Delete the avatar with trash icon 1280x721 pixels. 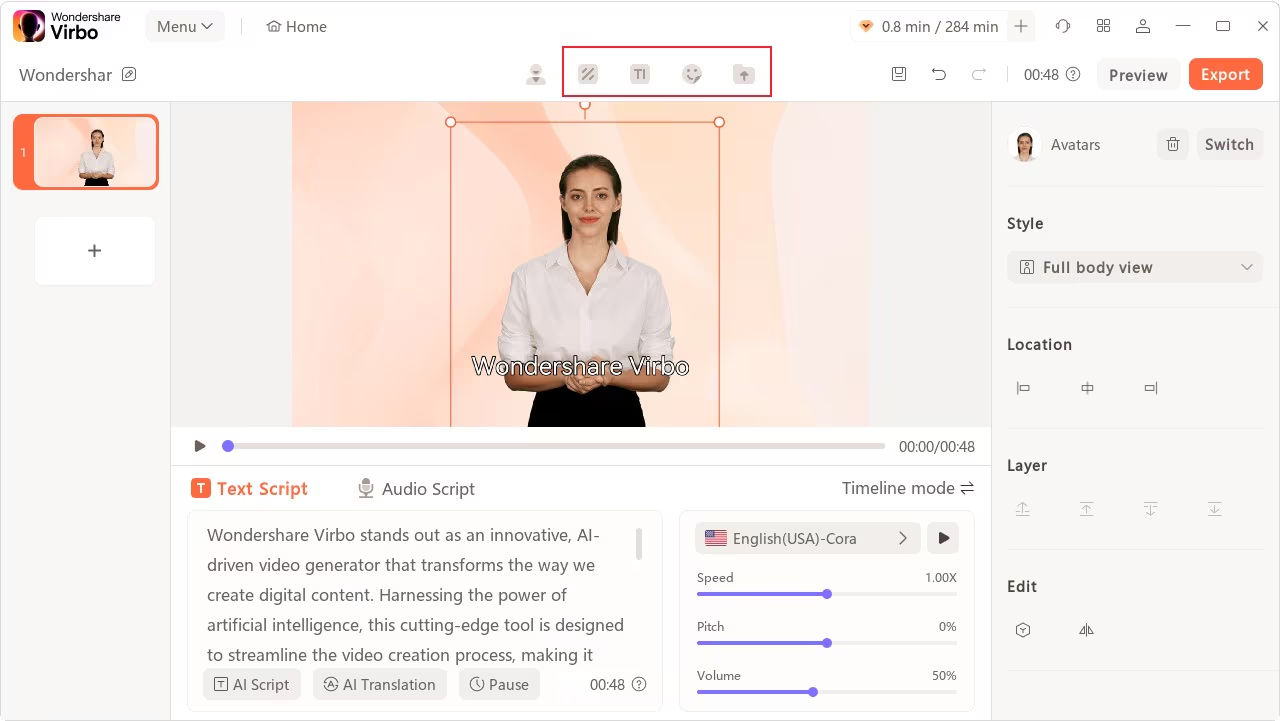[x=1173, y=144]
